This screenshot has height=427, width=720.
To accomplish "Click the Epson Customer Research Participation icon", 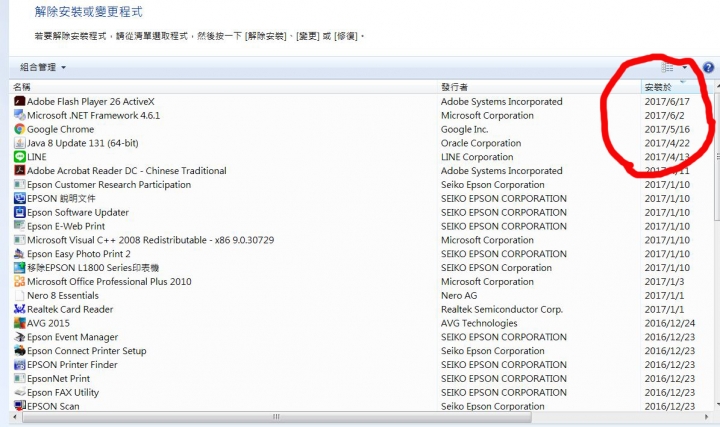I will pos(19,185).
